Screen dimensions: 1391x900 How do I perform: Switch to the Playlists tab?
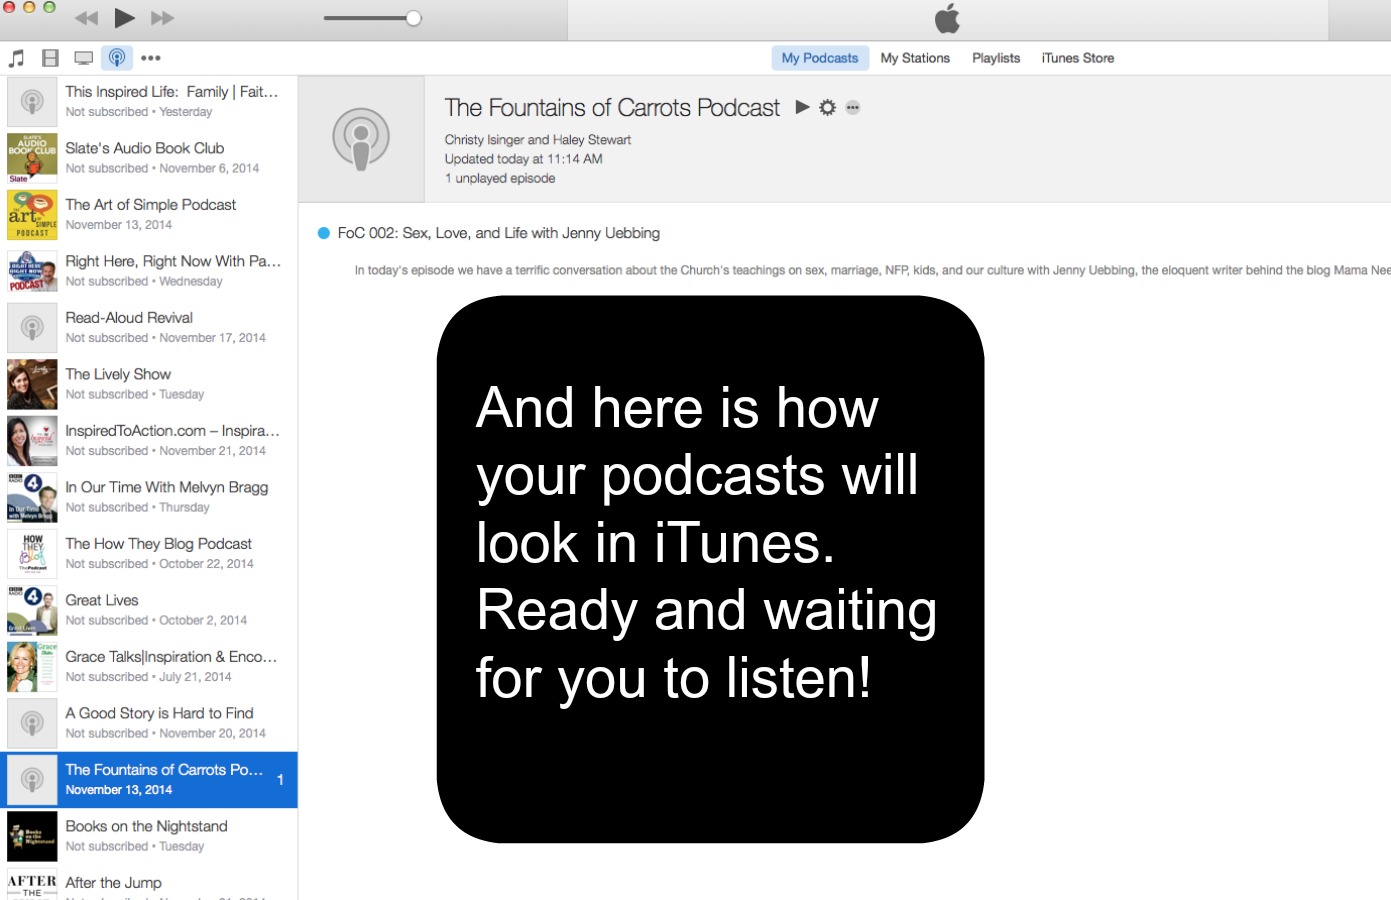(996, 58)
